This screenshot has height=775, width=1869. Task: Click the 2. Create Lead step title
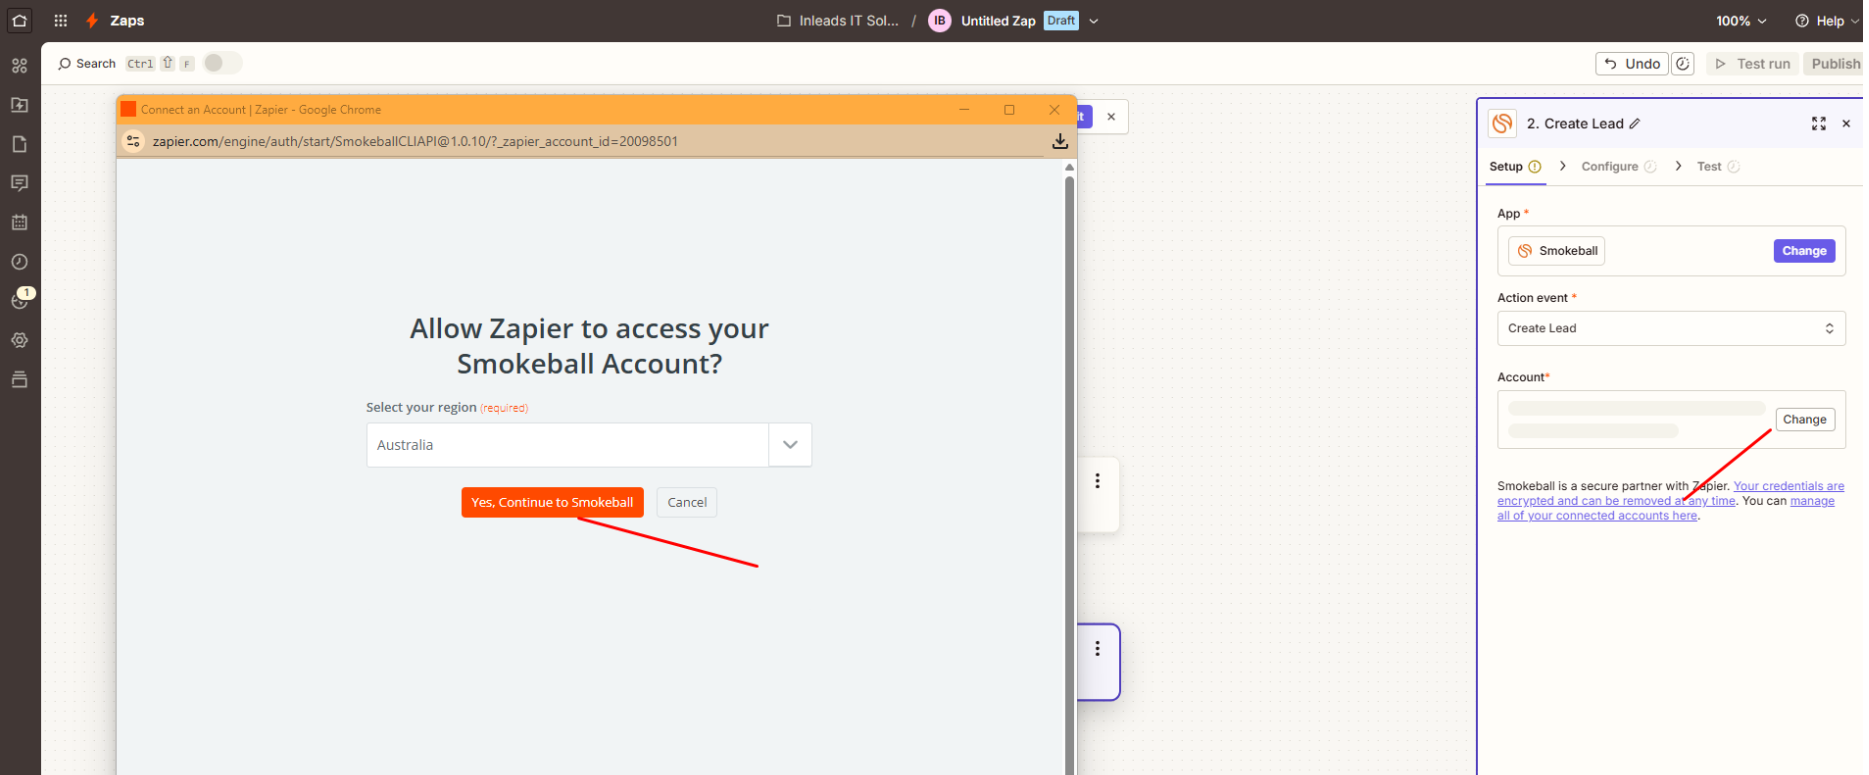(1575, 124)
